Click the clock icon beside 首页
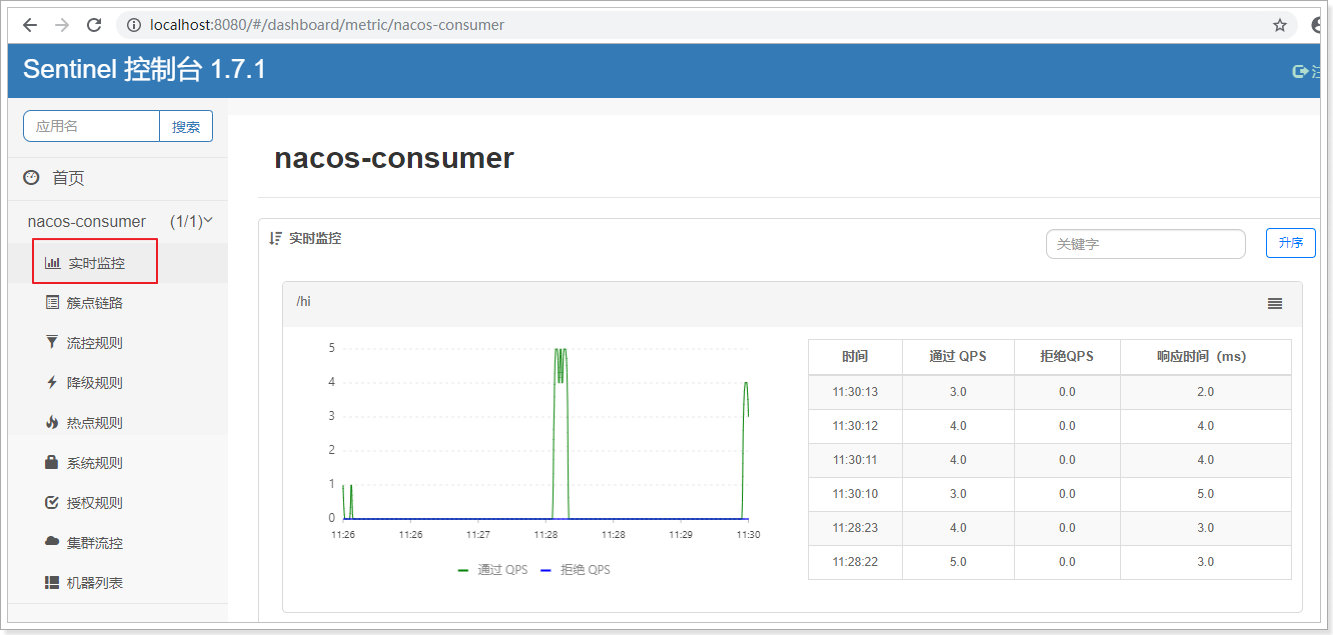 pyautogui.click(x=32, y=178)
